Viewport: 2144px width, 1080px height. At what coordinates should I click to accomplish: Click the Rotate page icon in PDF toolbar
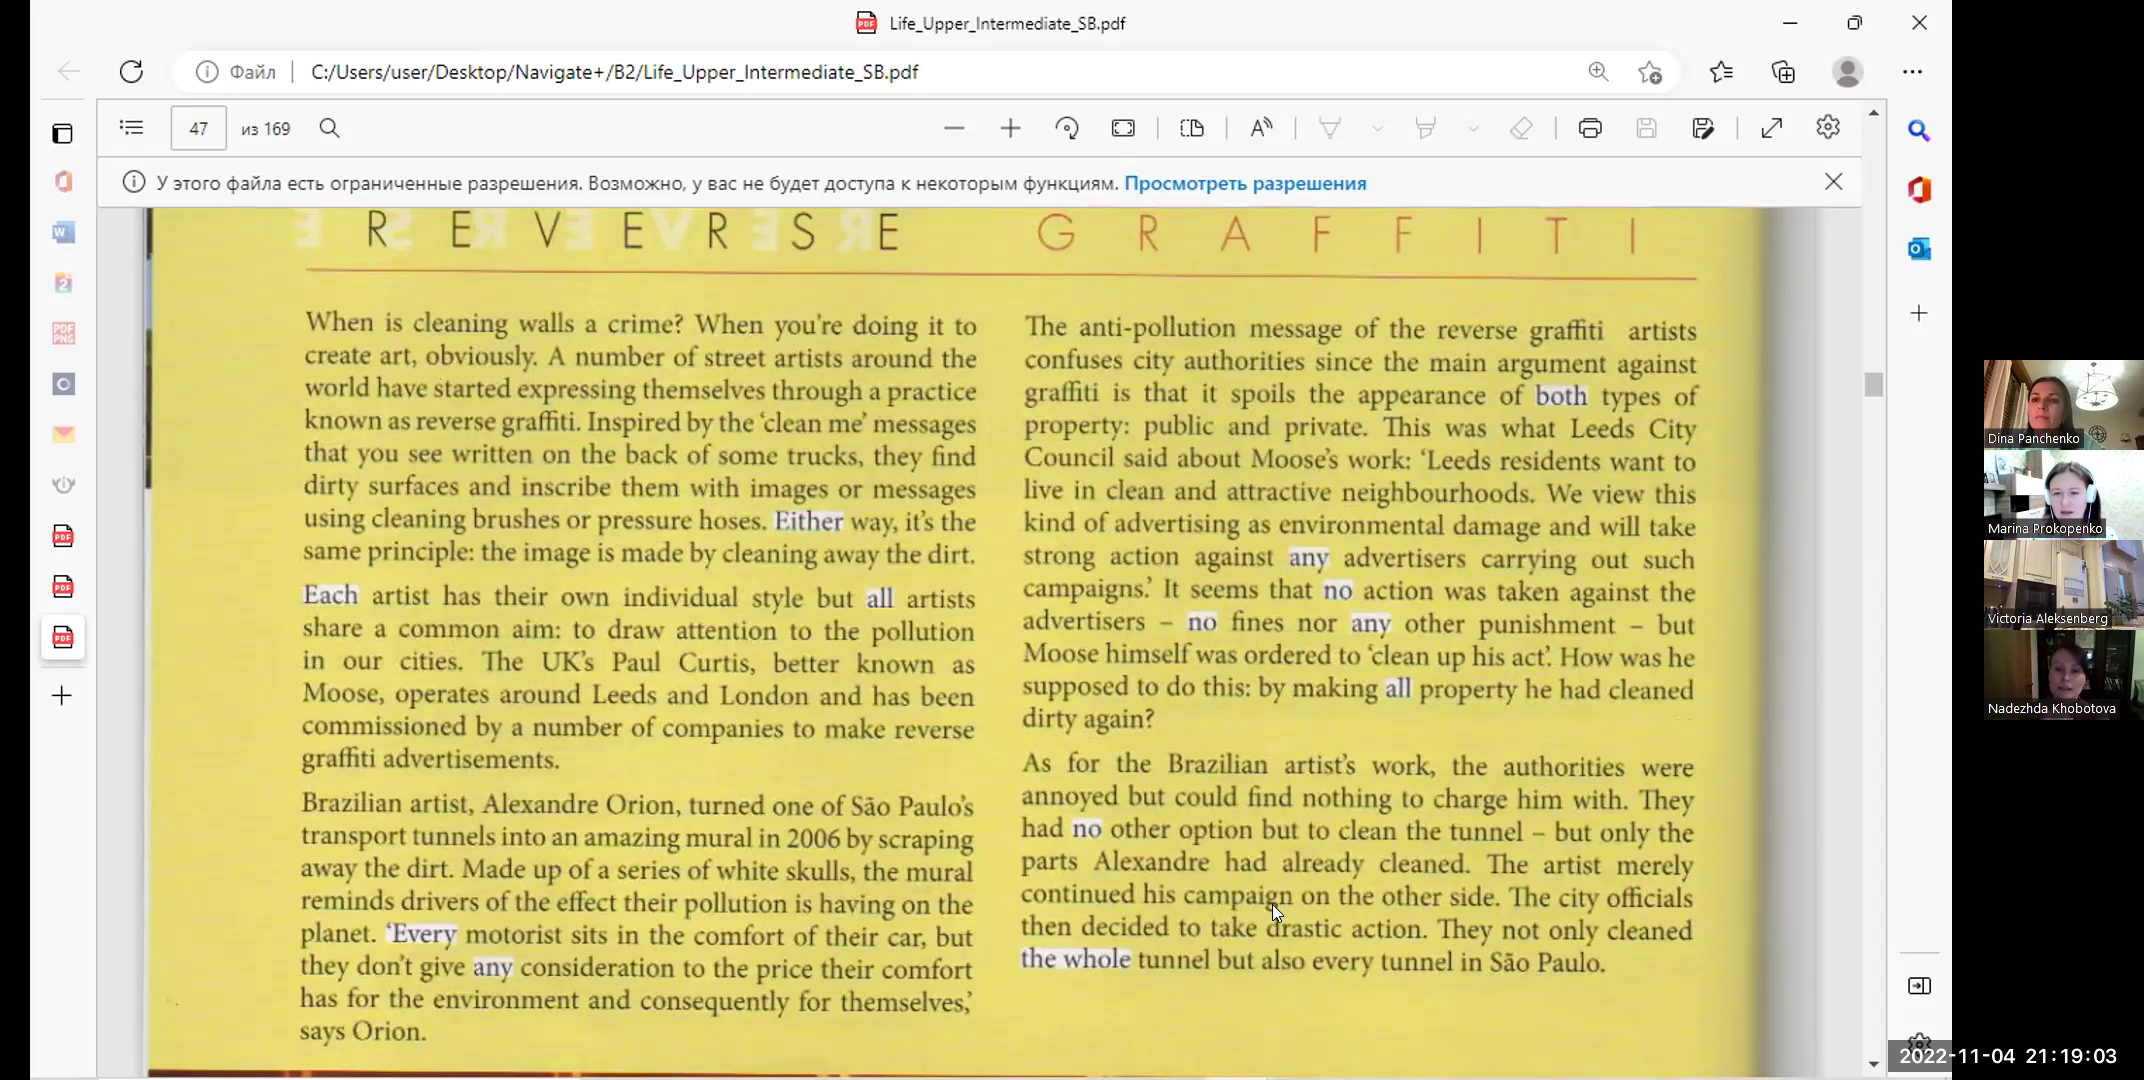tap(1067, 128)
